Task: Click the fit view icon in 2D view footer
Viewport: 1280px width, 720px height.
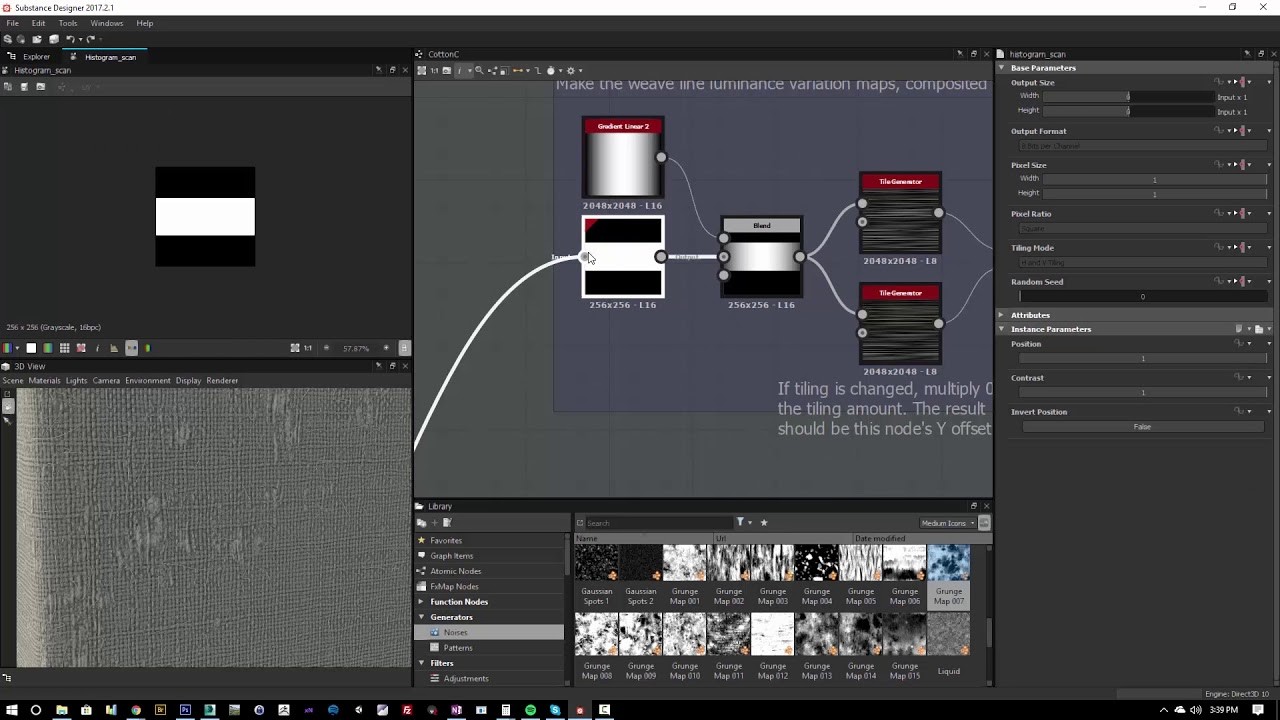Action: [x=295, y=348]
